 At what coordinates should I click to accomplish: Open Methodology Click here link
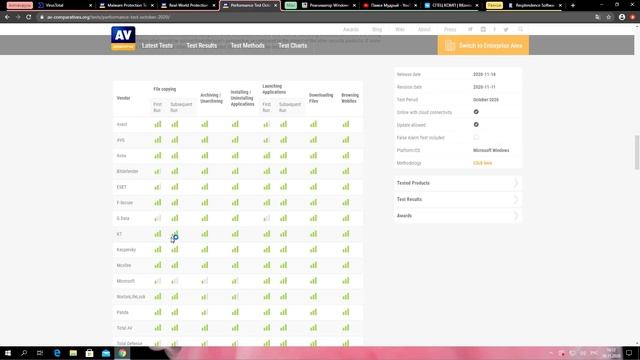(482, 163)
